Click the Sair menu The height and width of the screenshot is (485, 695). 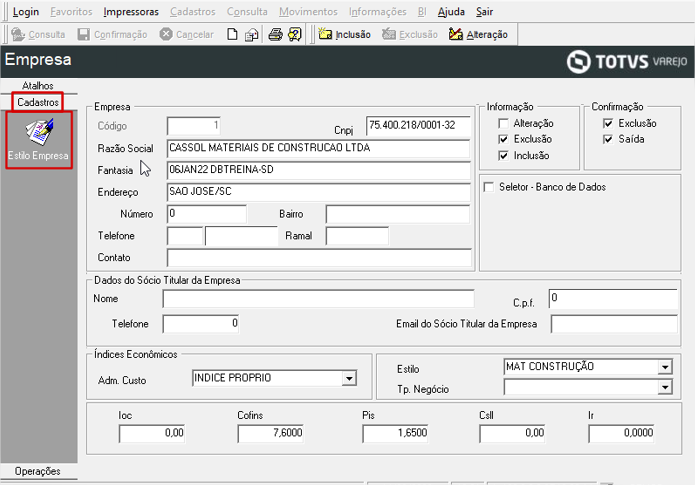coord(484,12)
